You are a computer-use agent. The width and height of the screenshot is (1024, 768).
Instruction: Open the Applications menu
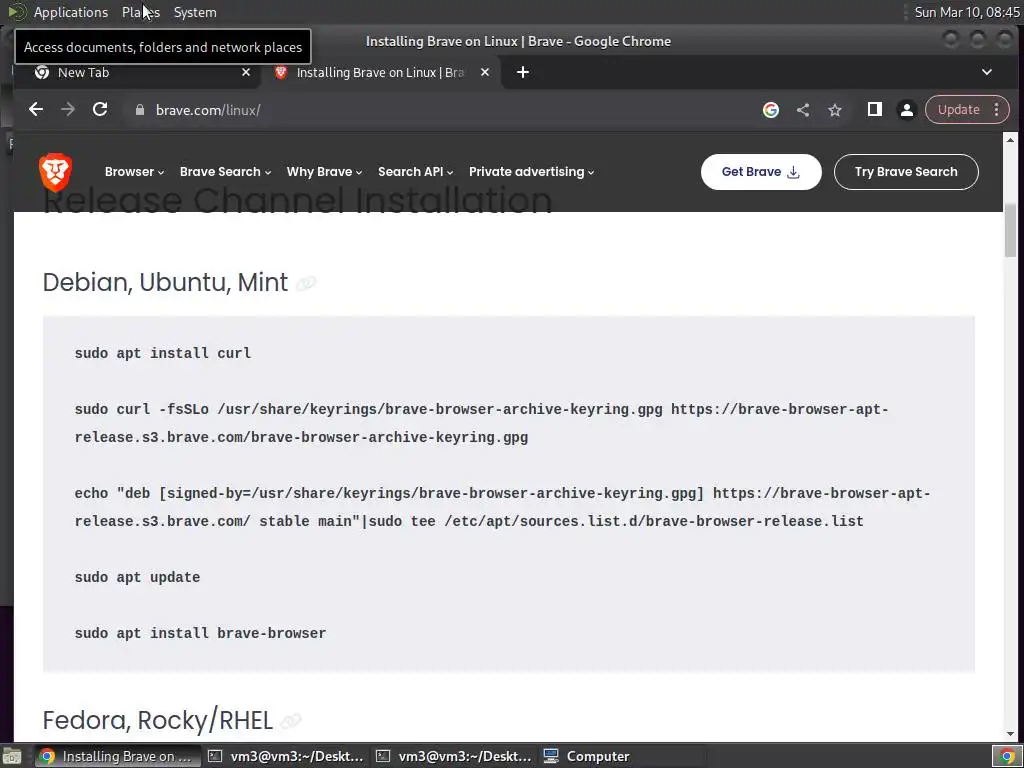(71, 12)
